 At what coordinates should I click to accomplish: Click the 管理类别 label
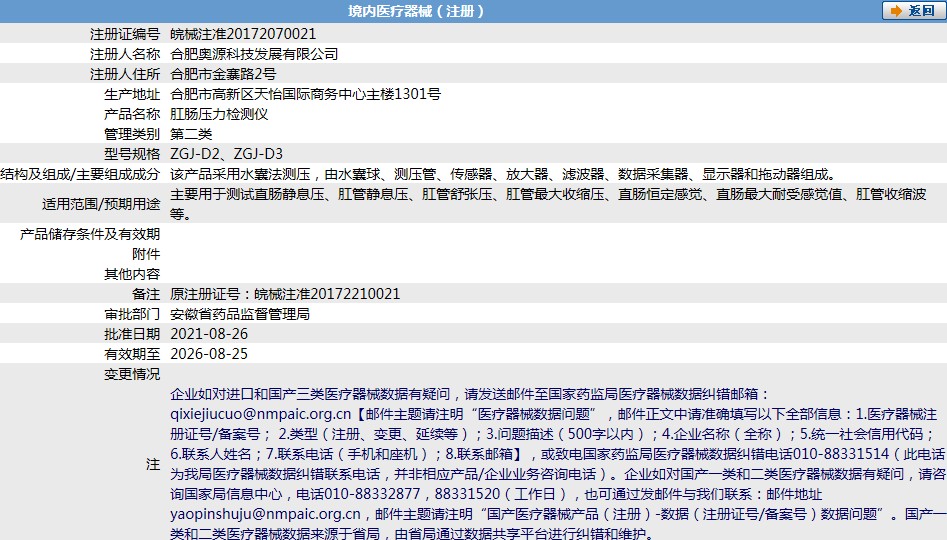[x=132, y=133]
